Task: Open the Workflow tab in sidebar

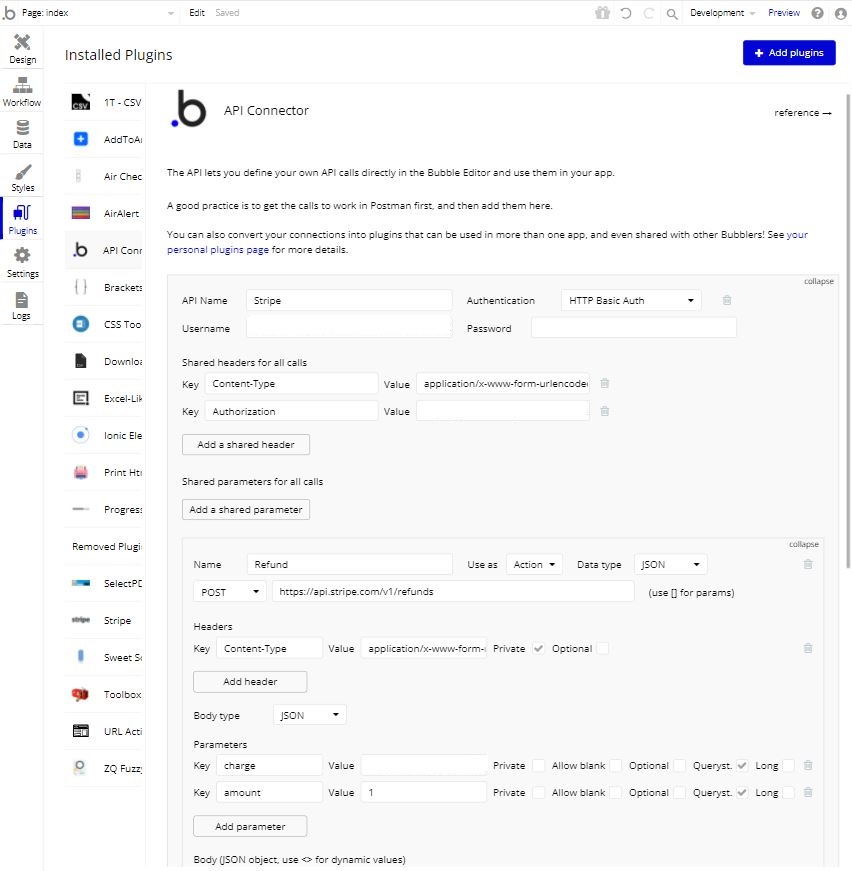Action: point(22,92)
